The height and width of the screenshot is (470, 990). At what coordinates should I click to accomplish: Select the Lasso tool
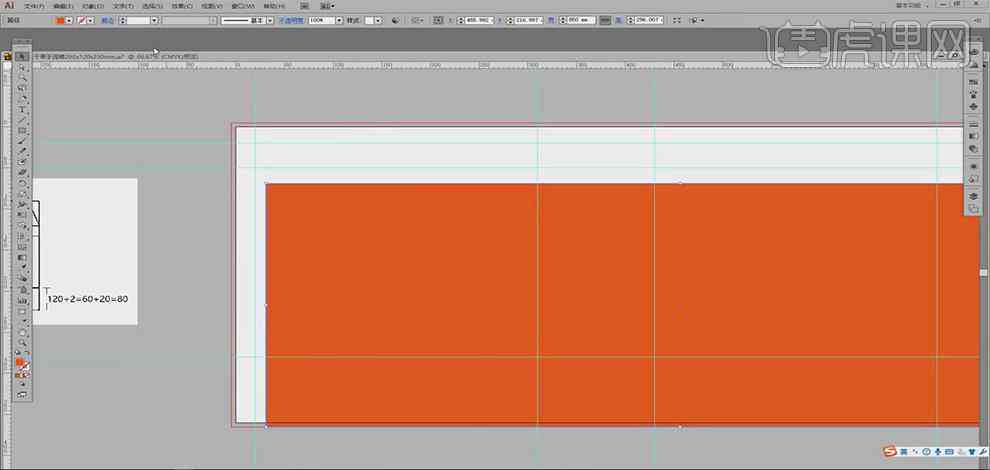pyautogui.click(x=22, y=88)
